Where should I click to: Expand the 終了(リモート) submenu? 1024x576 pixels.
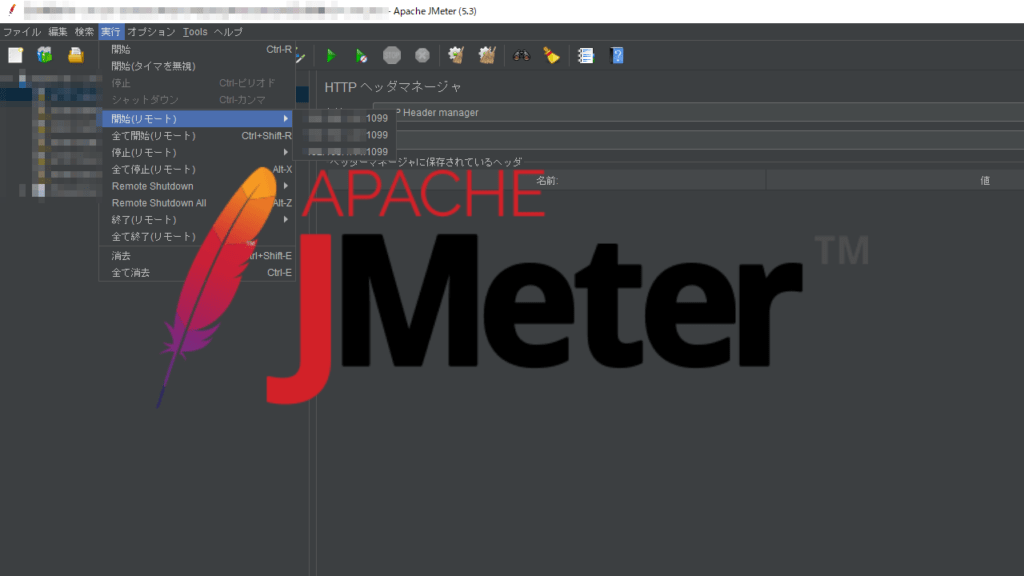[197, 219]
